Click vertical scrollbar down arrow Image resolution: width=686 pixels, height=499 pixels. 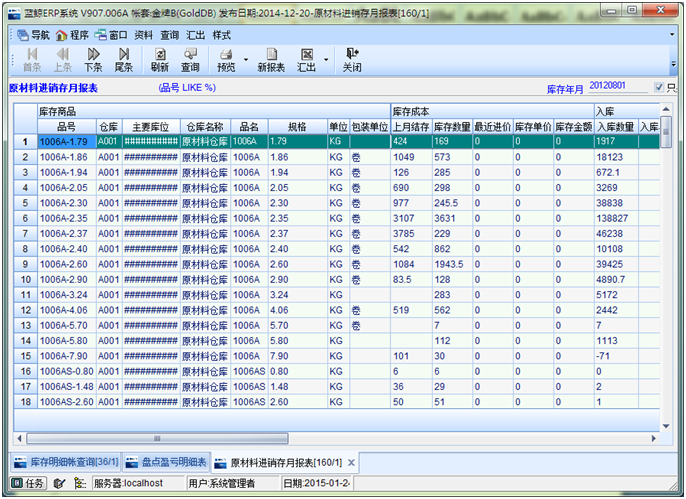tap(666, 426)
